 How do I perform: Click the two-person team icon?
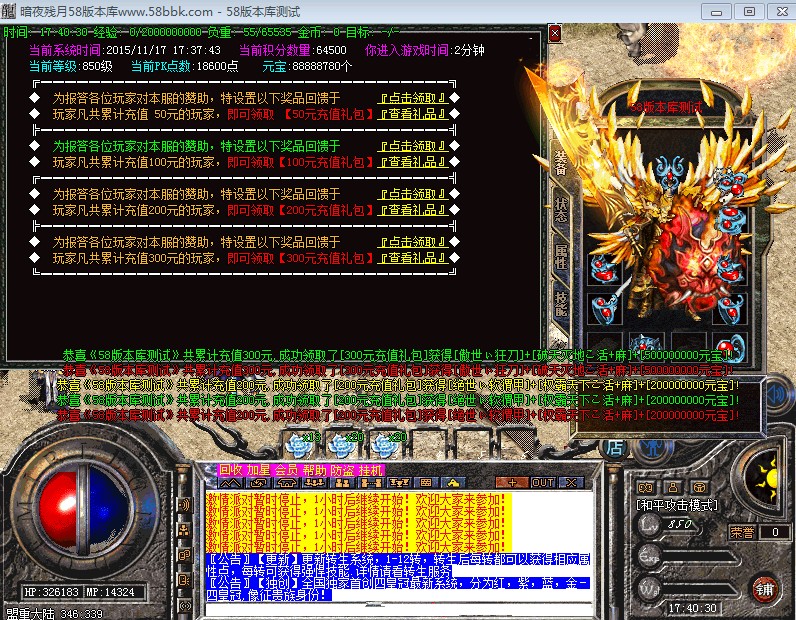[x=343, y=483]
